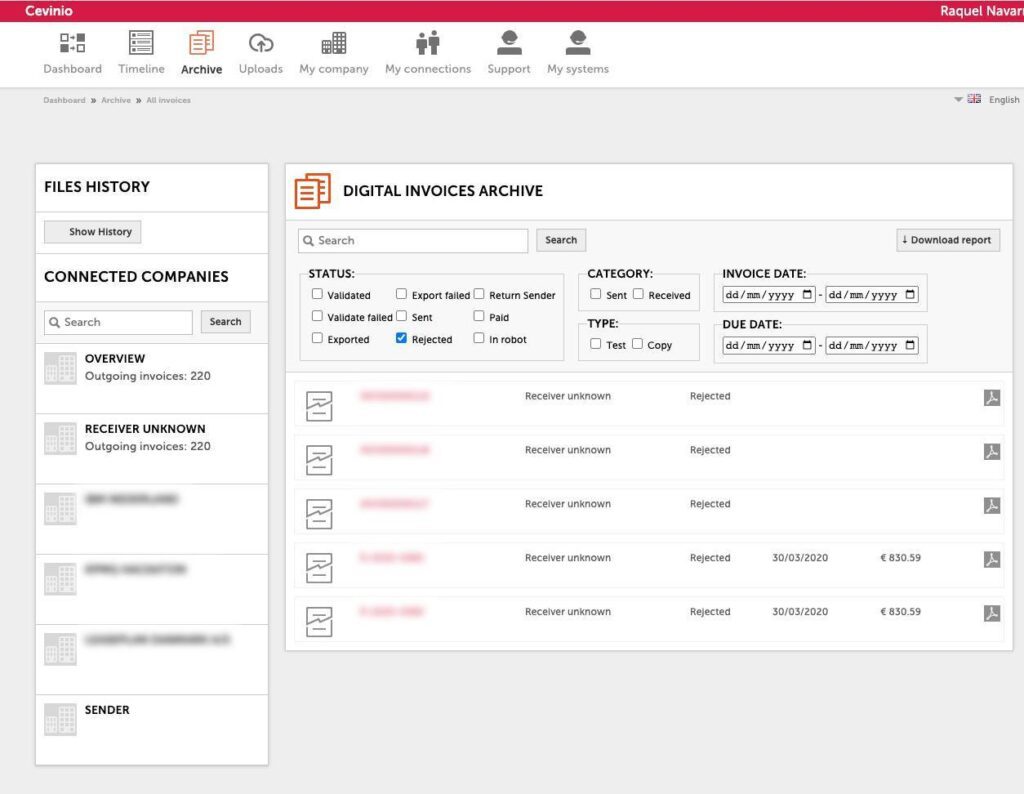Click invoice date start field
The height and width of the screenshot is (794, 1024).
pyautogui.click(x=768, y=294)
